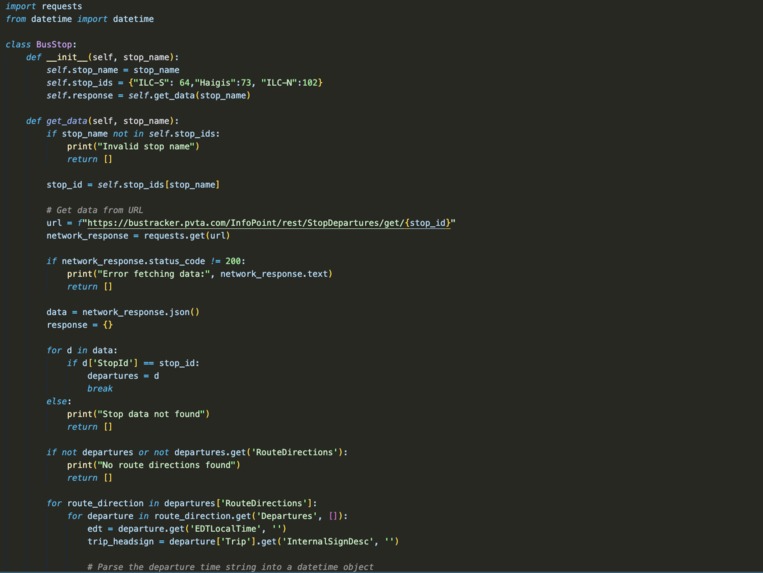Click the print "Error fetching data:" line
Viewport: 763px width, 573px height.
click(200, 274)
